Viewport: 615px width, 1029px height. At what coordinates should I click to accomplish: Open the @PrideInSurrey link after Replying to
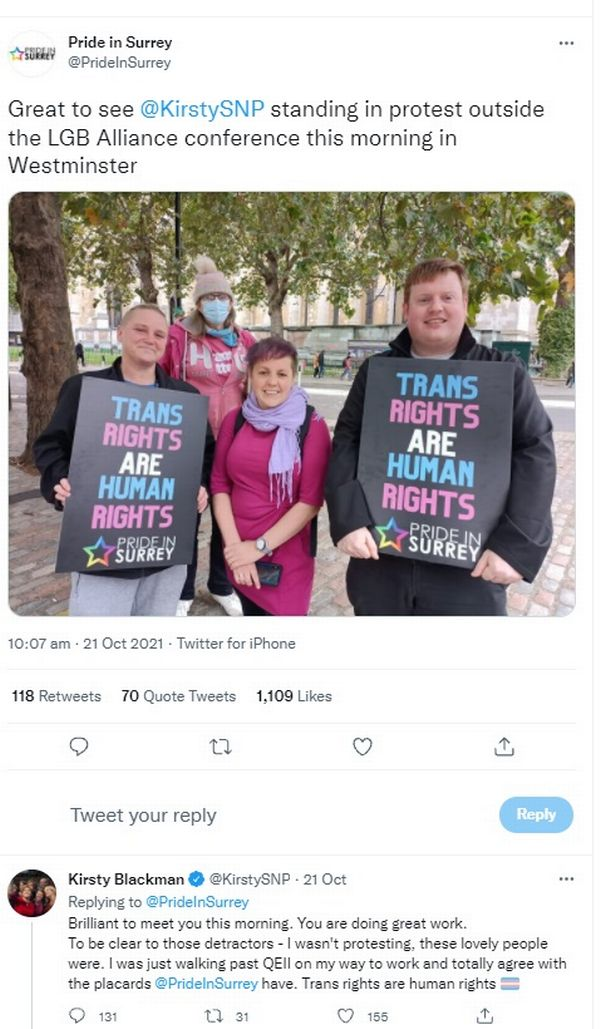tap(197, 902)
